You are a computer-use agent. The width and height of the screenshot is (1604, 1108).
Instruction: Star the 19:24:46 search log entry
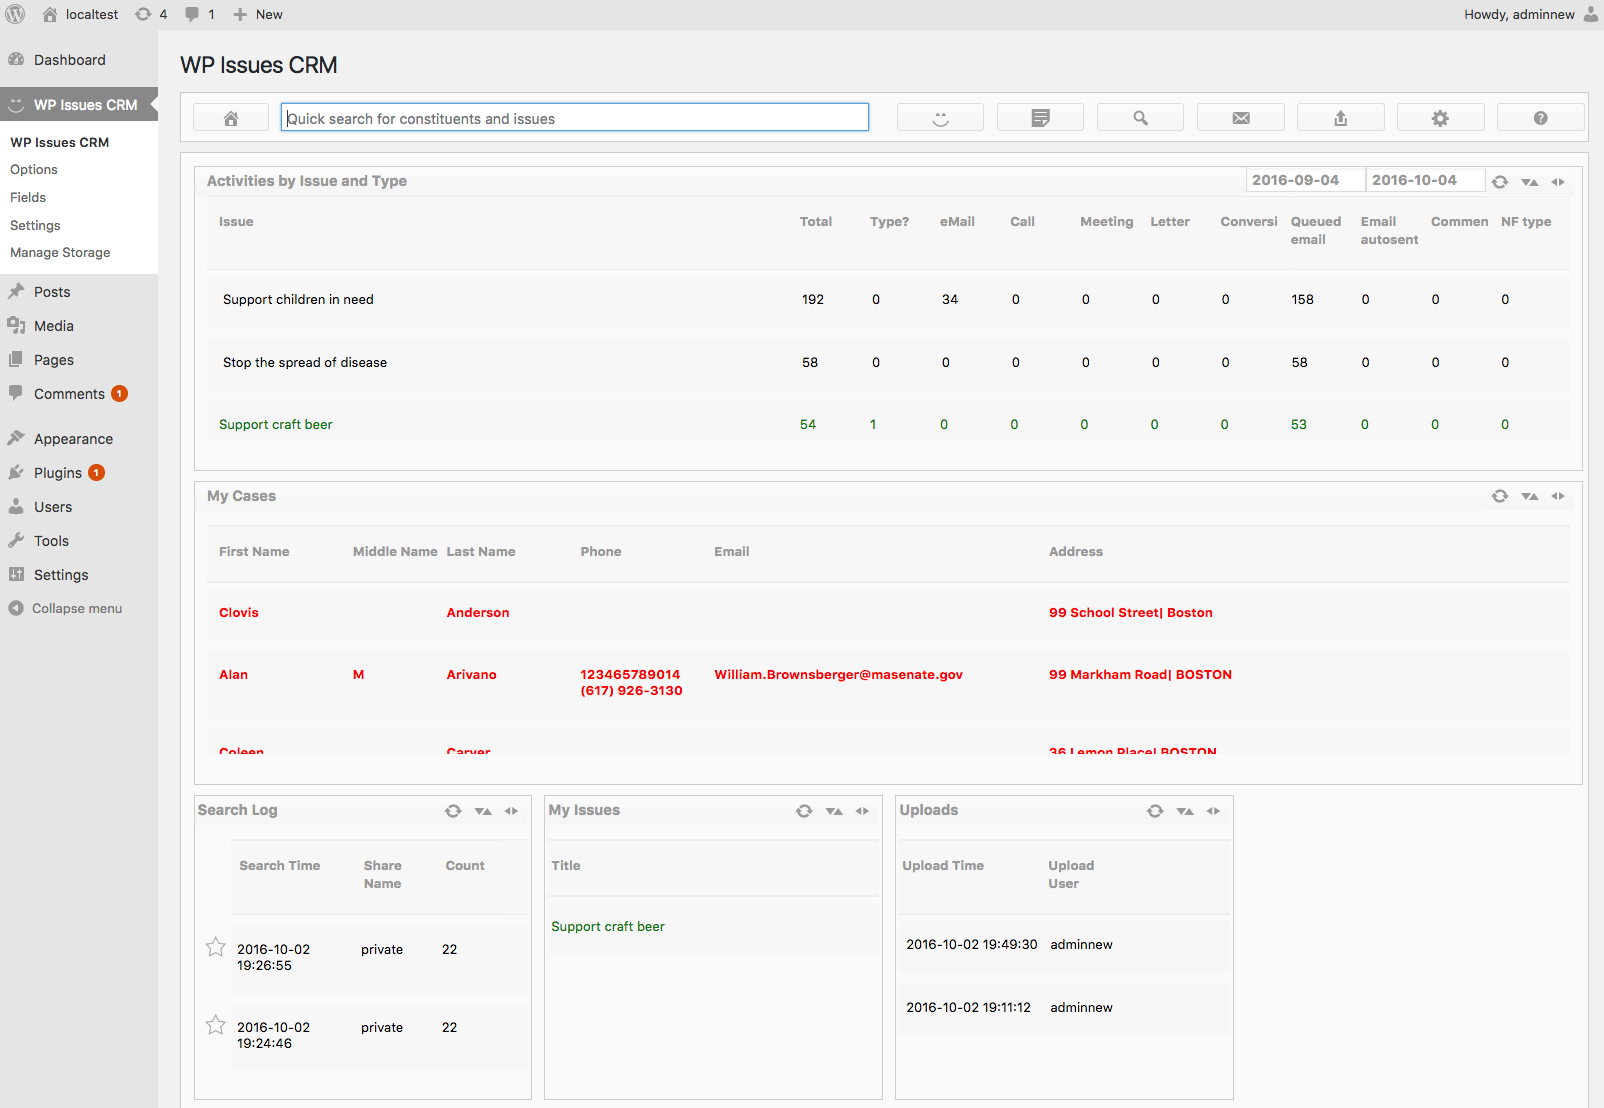coord(215,1025)
